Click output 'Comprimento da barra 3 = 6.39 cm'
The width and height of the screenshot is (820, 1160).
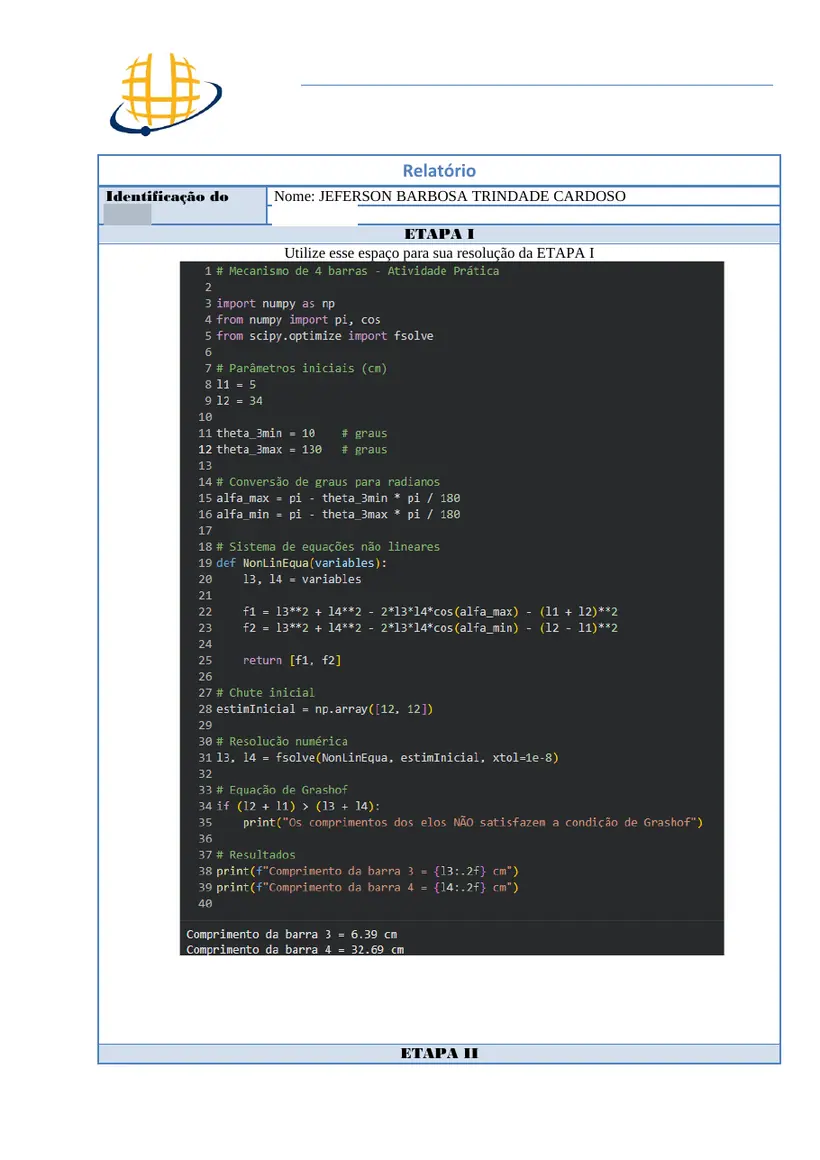click(292, 935)
